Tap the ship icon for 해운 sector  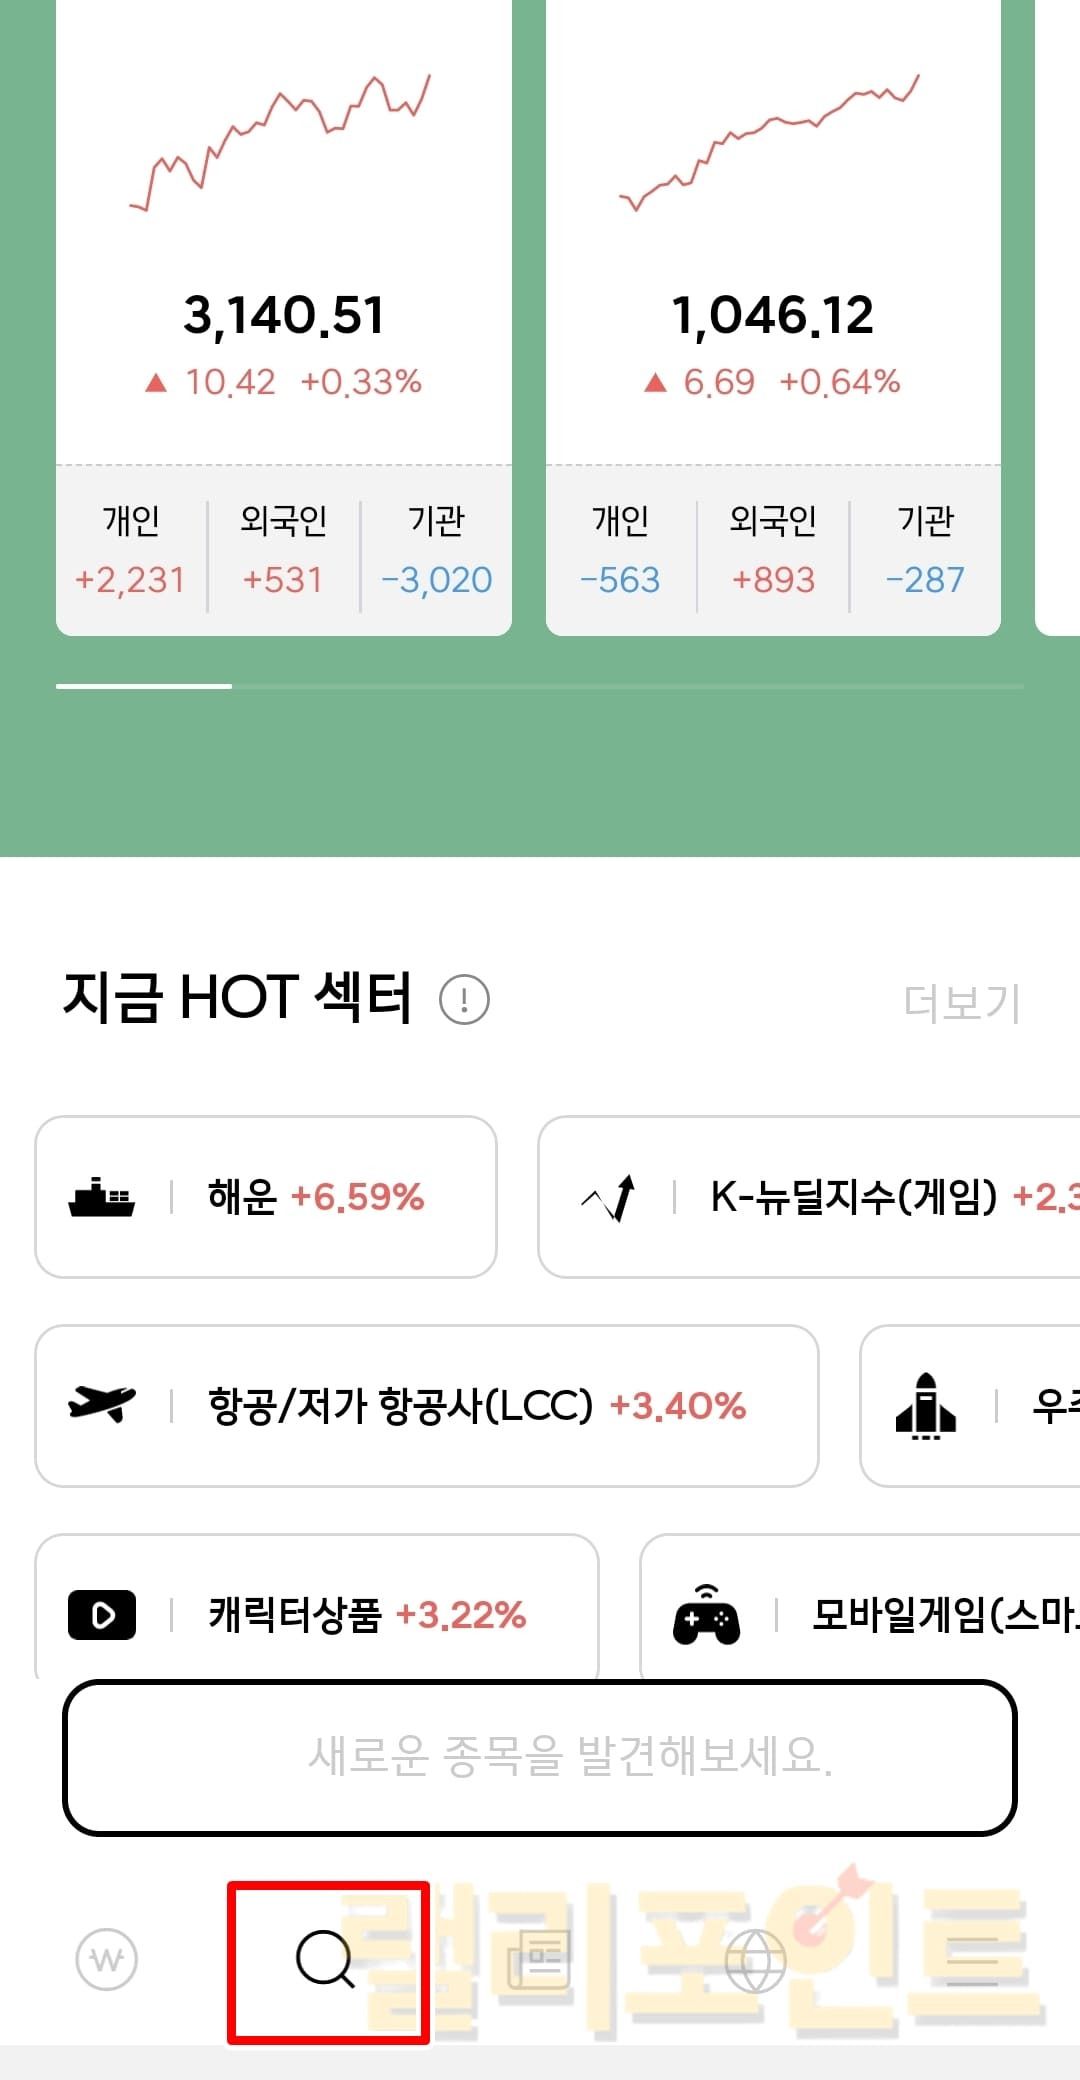pyautogui.click(x=102, y=1197)
